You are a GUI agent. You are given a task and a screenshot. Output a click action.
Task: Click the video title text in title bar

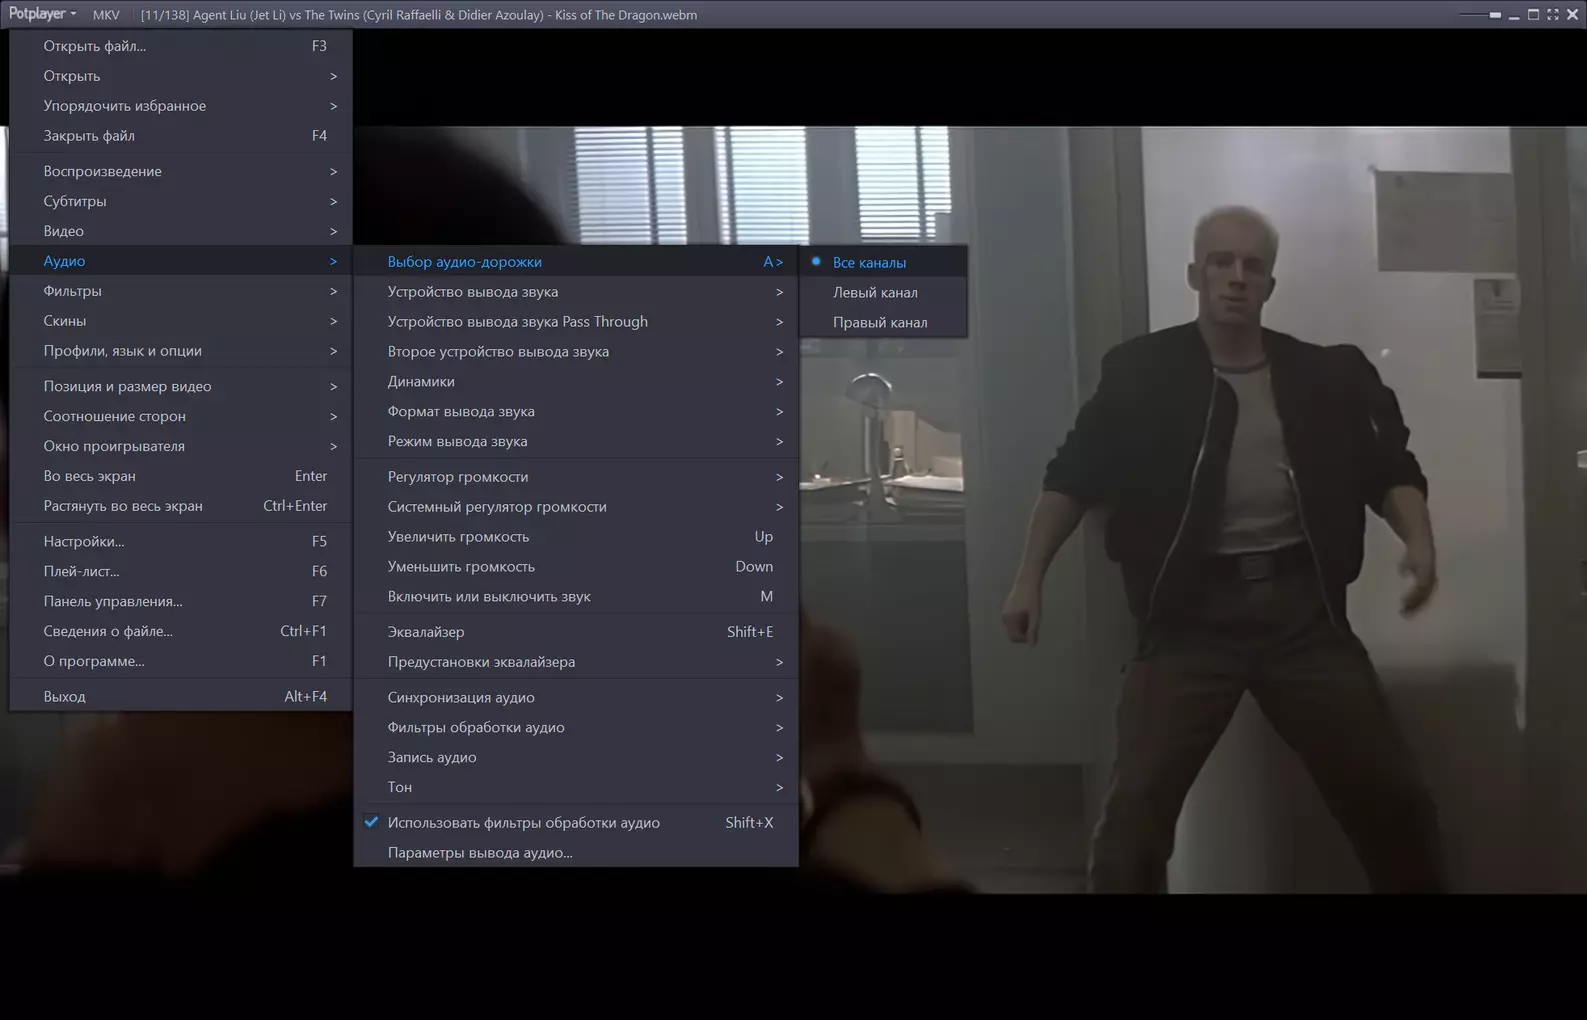point(418,15)
